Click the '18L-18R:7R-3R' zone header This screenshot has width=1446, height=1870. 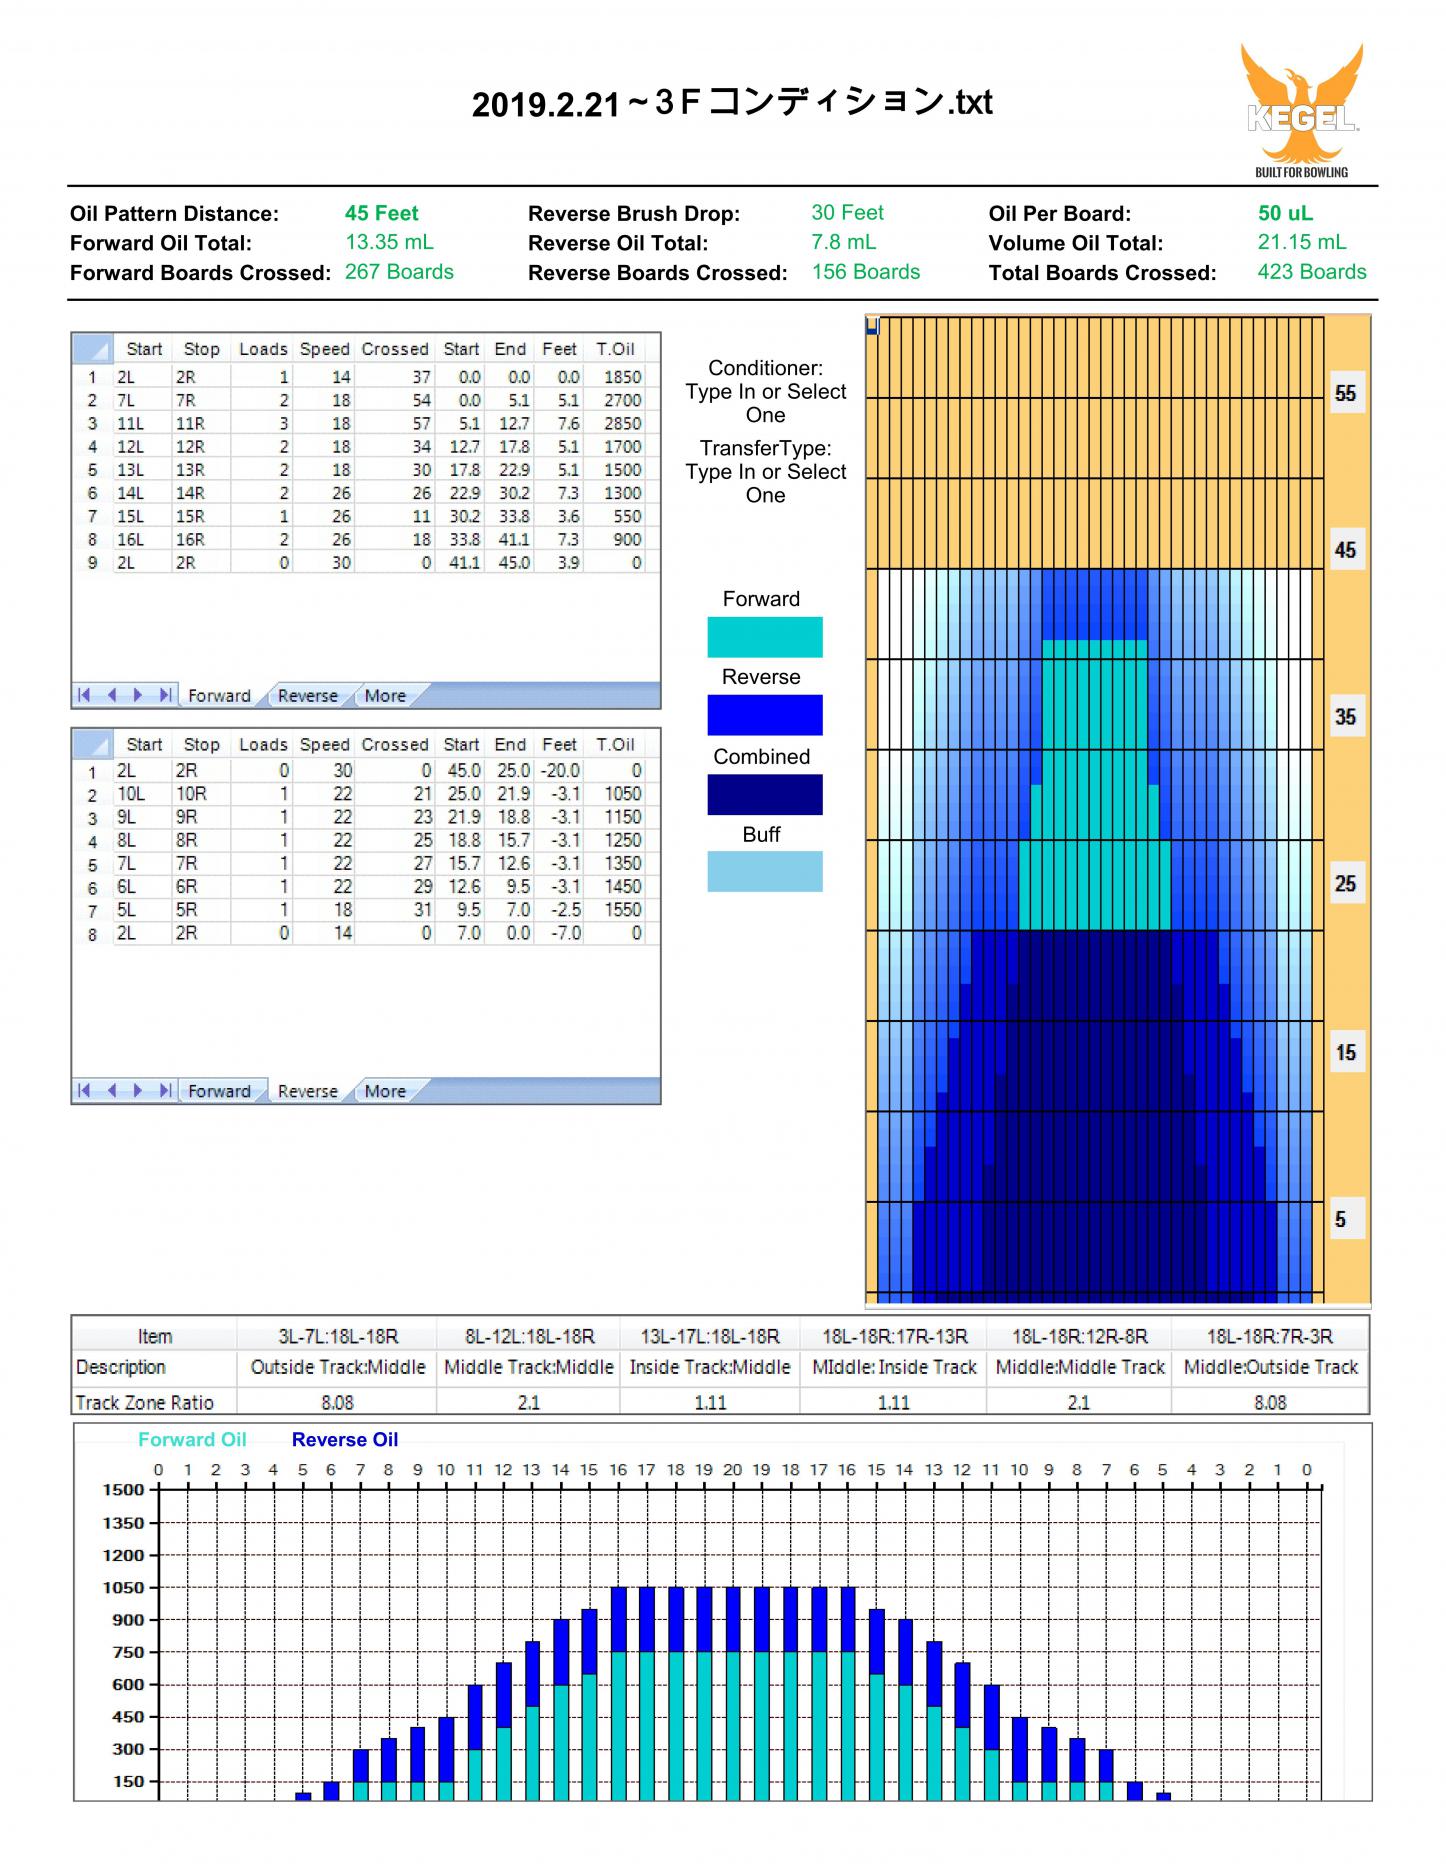1270,1336
